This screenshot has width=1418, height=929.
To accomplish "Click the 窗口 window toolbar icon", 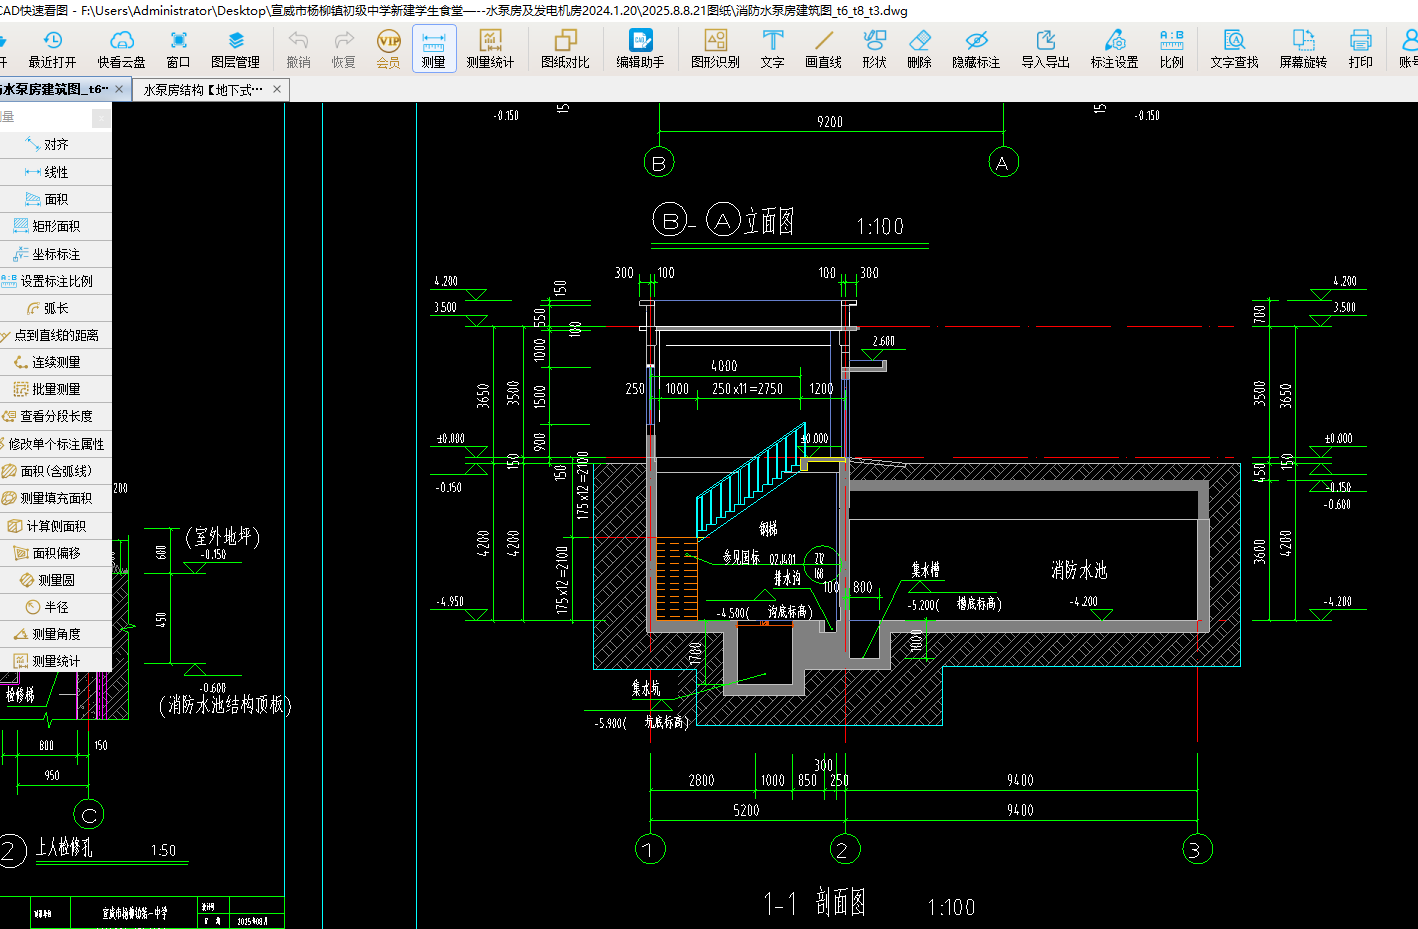I will 178,49.
